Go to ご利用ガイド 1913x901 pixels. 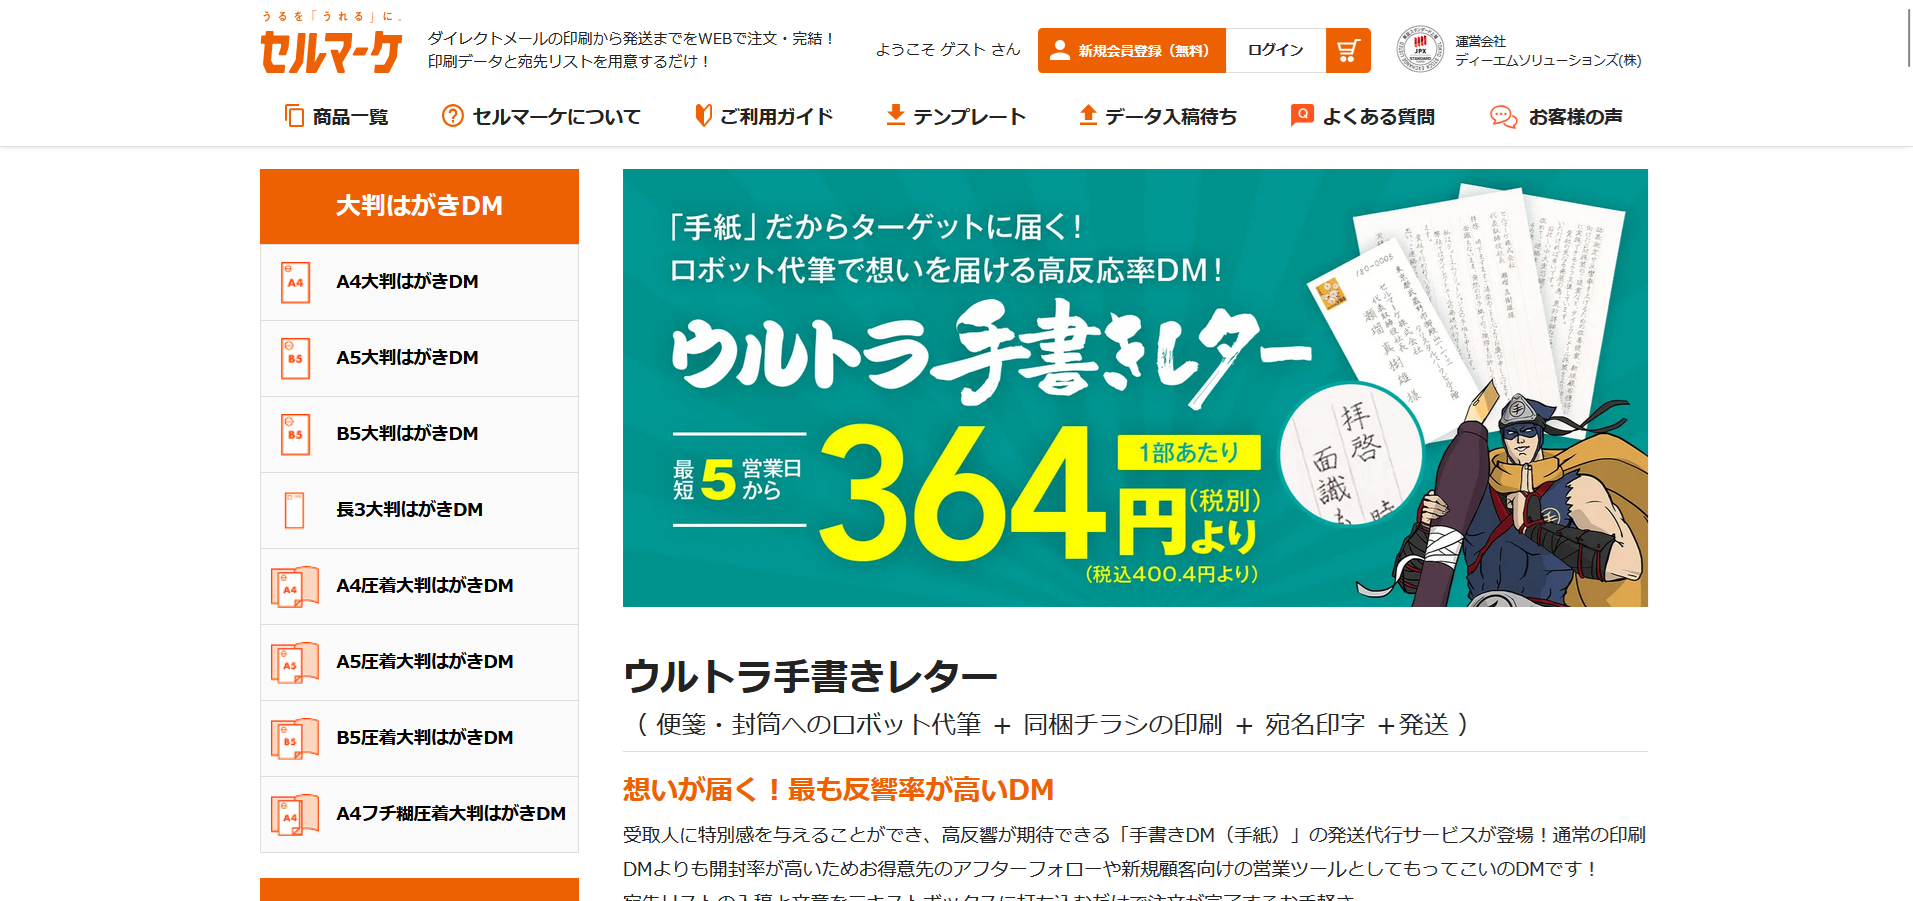764,117
